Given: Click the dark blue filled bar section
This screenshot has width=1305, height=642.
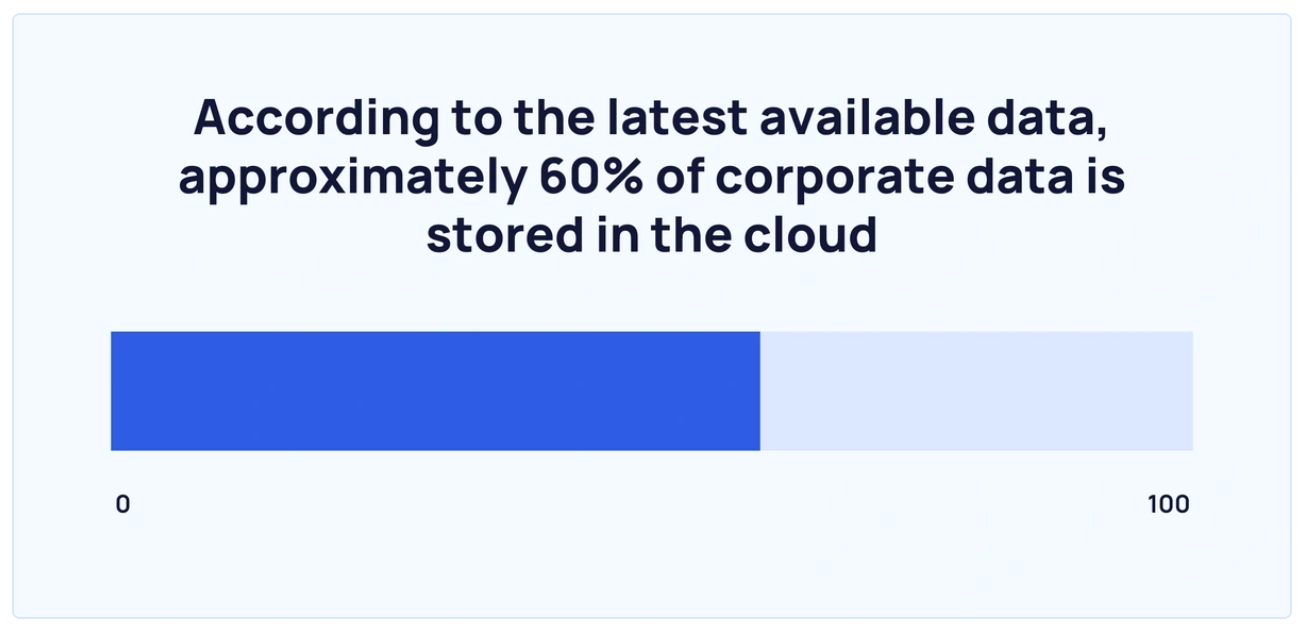Looking at the screenshot, I should [435, 391].
